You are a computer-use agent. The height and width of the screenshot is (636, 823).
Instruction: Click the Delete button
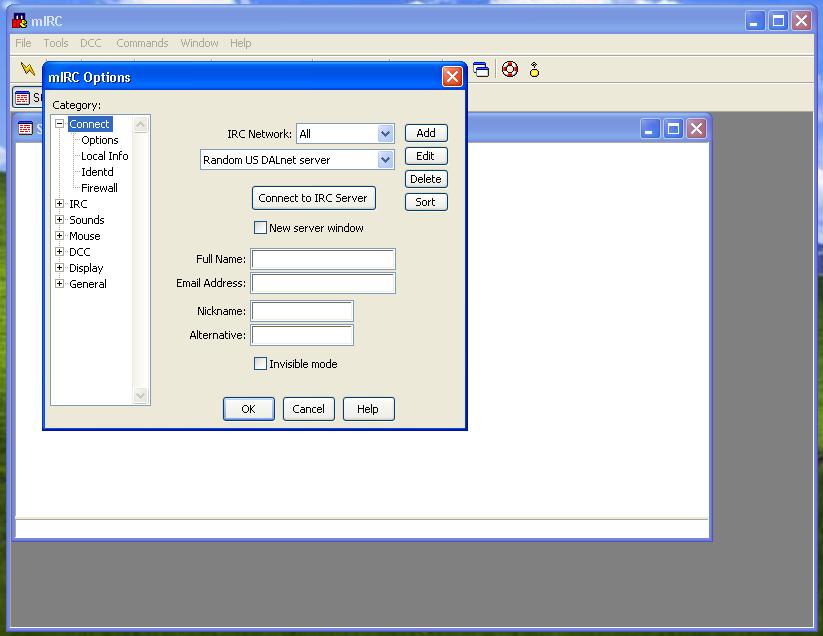point(426,179)
